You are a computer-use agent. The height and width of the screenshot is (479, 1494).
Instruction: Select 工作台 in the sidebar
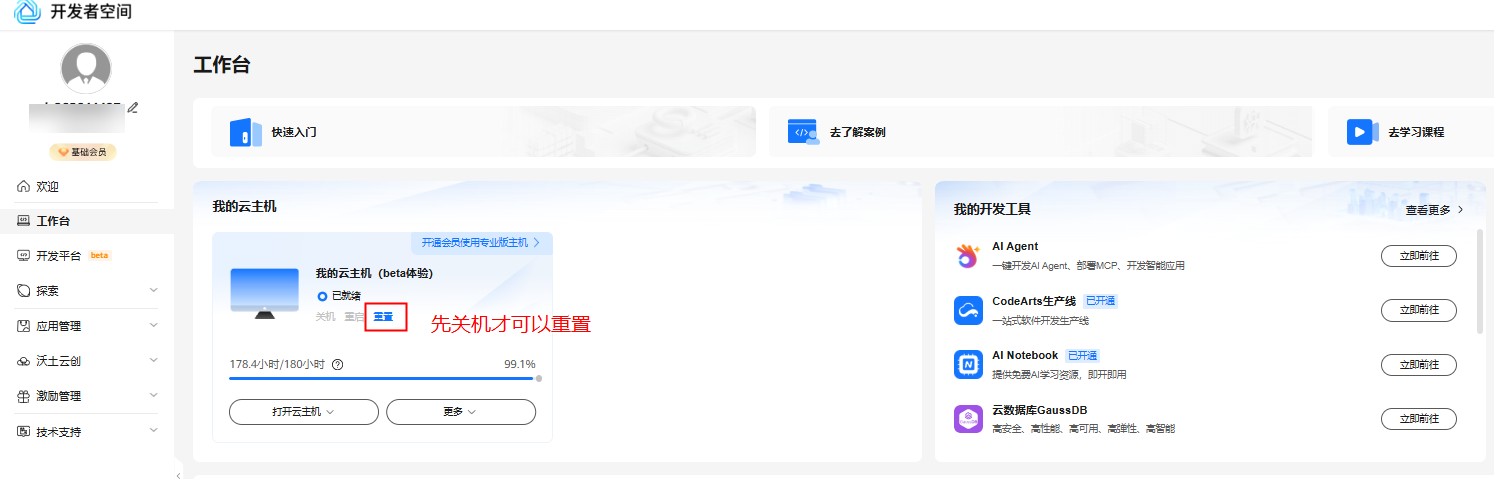tap(87, 221)
